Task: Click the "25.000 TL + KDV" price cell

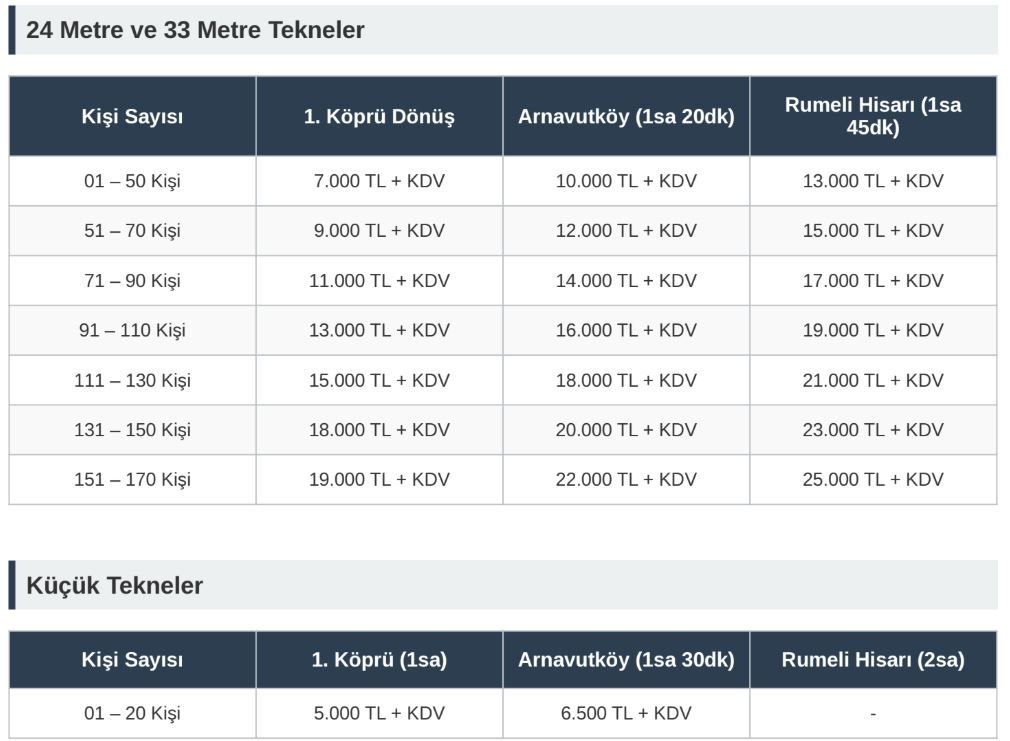Action: 873,480
